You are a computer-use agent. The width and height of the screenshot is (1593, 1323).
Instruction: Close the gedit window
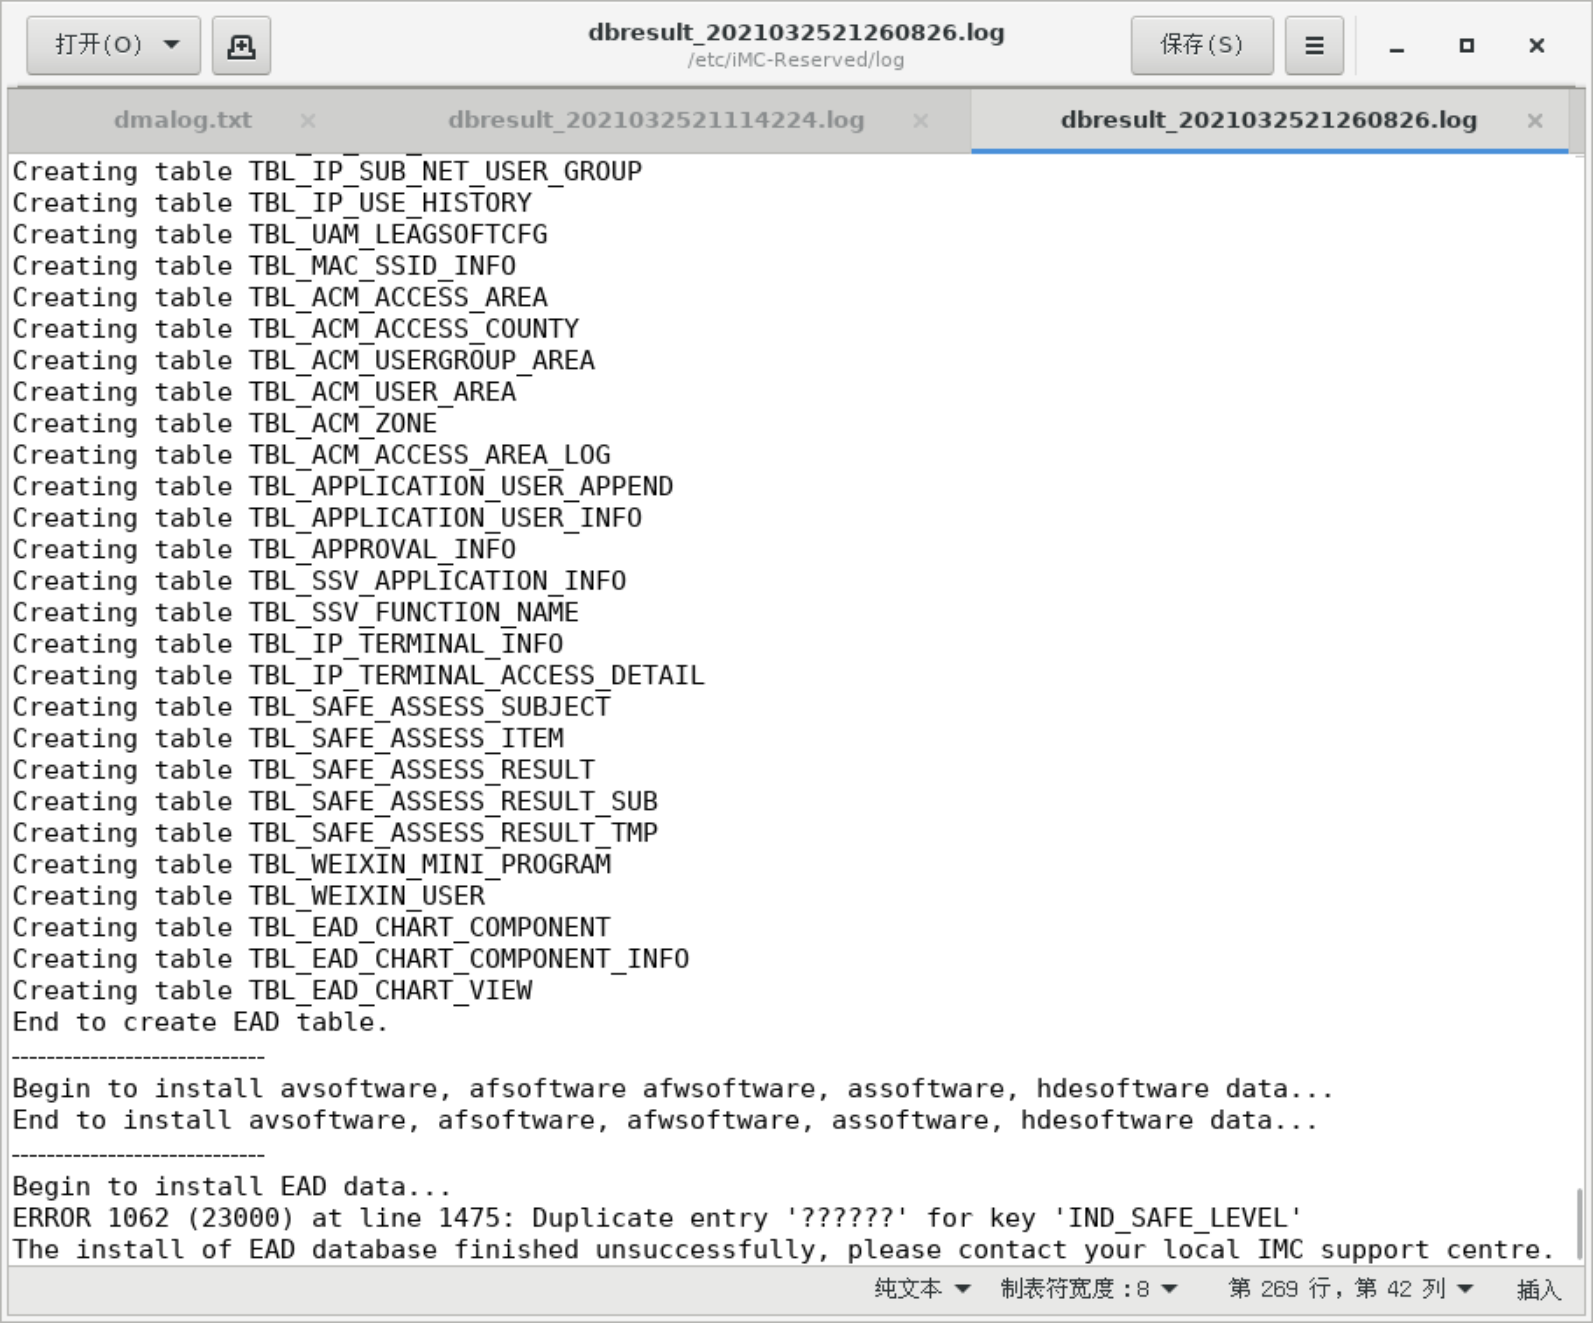[x=1537, y=46]
